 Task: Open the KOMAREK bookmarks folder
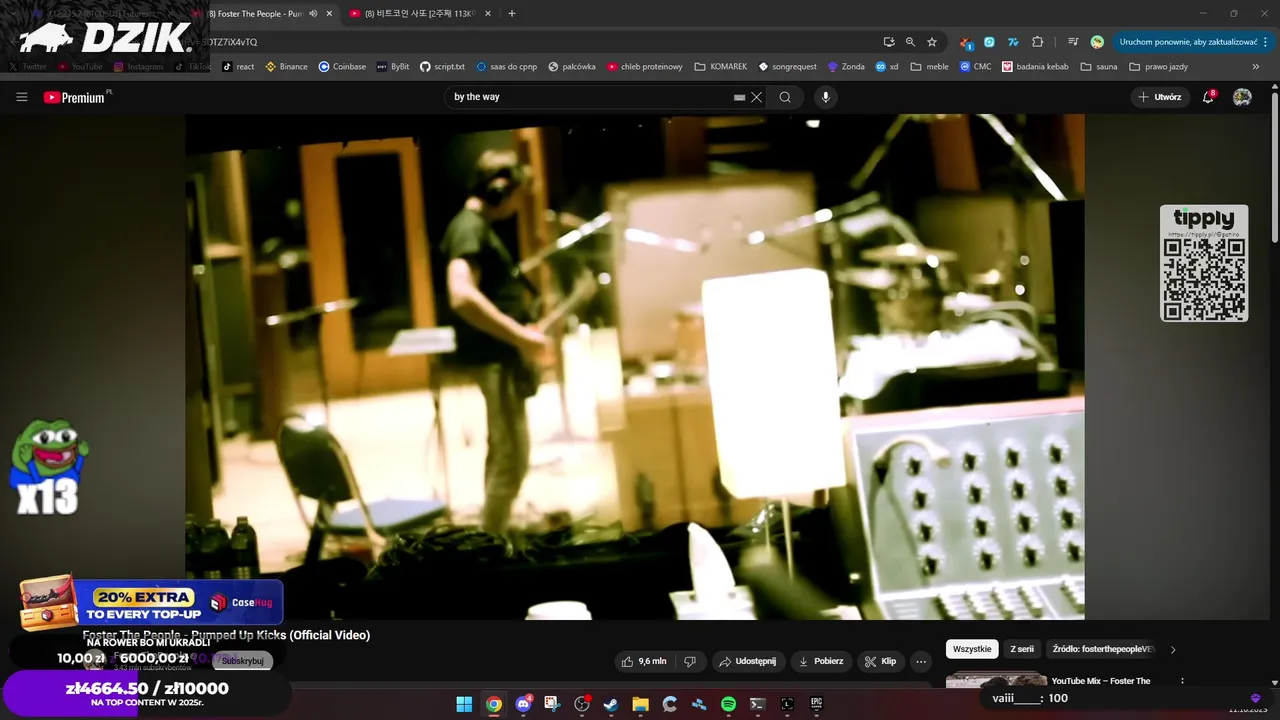click(720, 67)
